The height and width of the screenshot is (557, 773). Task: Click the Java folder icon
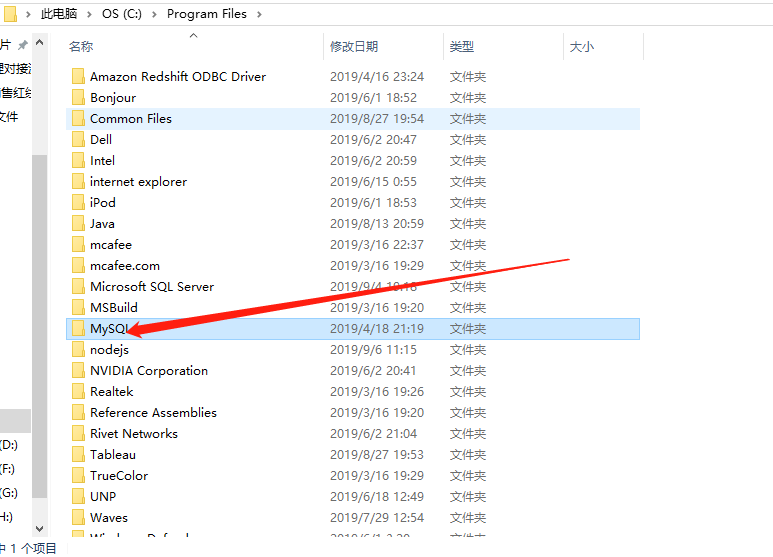pyautogui.click(x=78, y=224)
